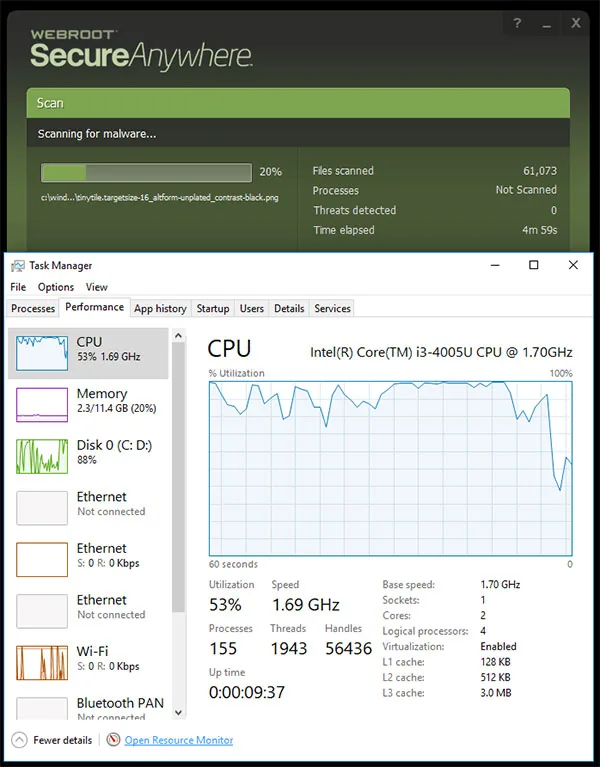Select the Wi-Fi graph thumbnail

click(42, 662)
